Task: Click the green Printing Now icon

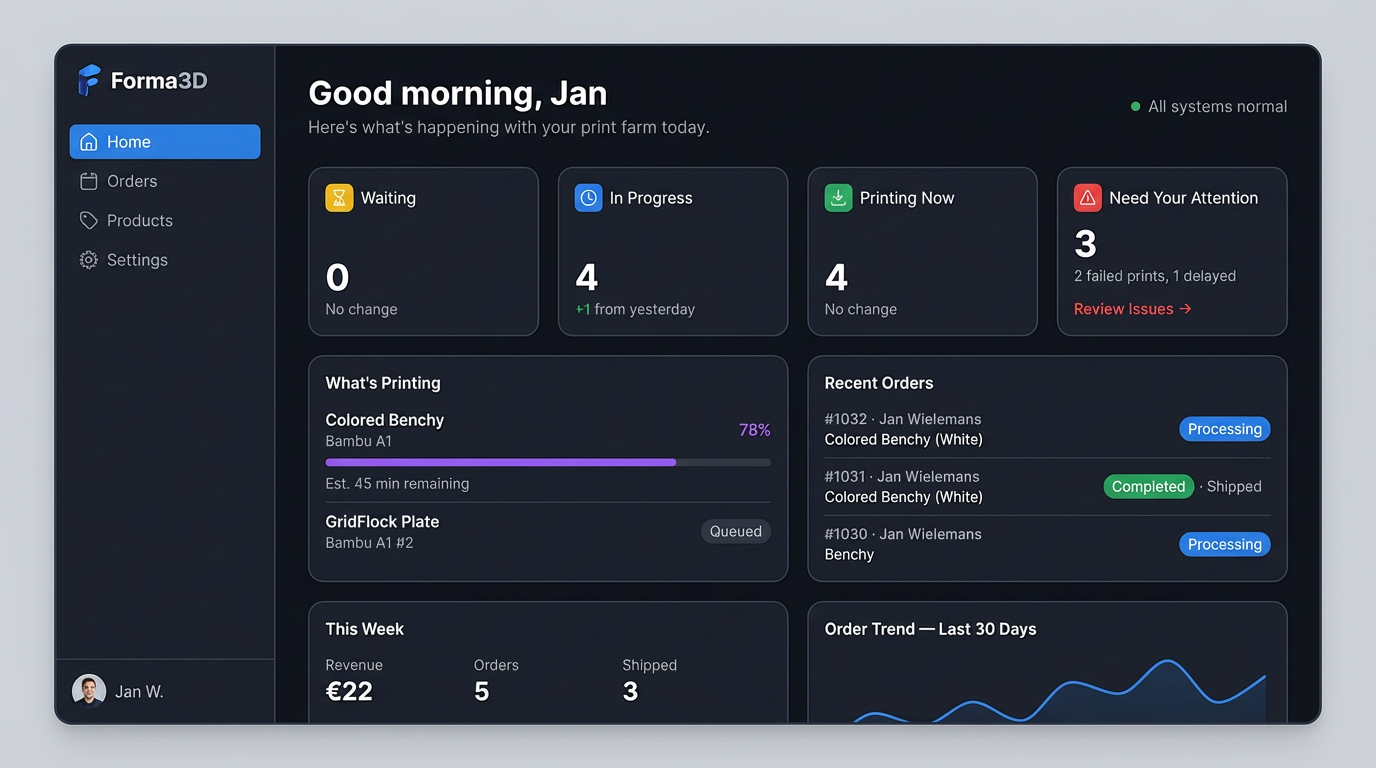Action: [837, 197]
